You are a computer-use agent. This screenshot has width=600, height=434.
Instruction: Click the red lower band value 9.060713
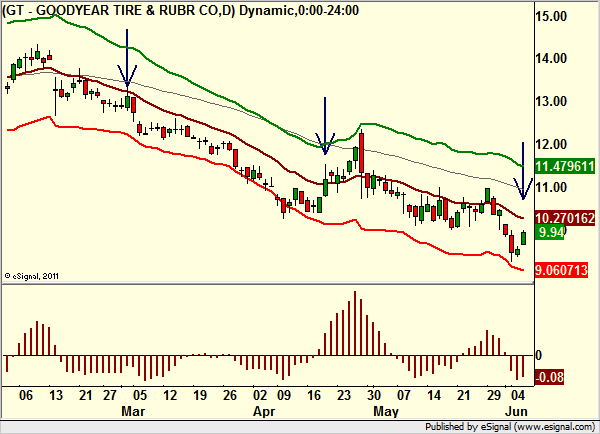(561, 270)
